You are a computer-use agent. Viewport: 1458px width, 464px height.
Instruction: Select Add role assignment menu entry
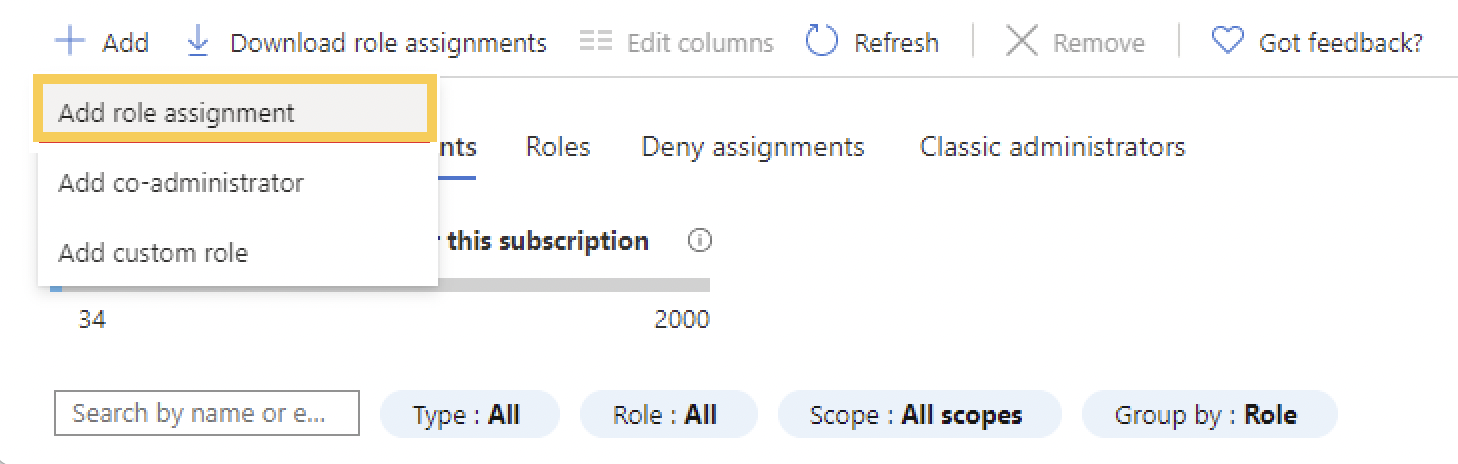click(x=234, y=111)
